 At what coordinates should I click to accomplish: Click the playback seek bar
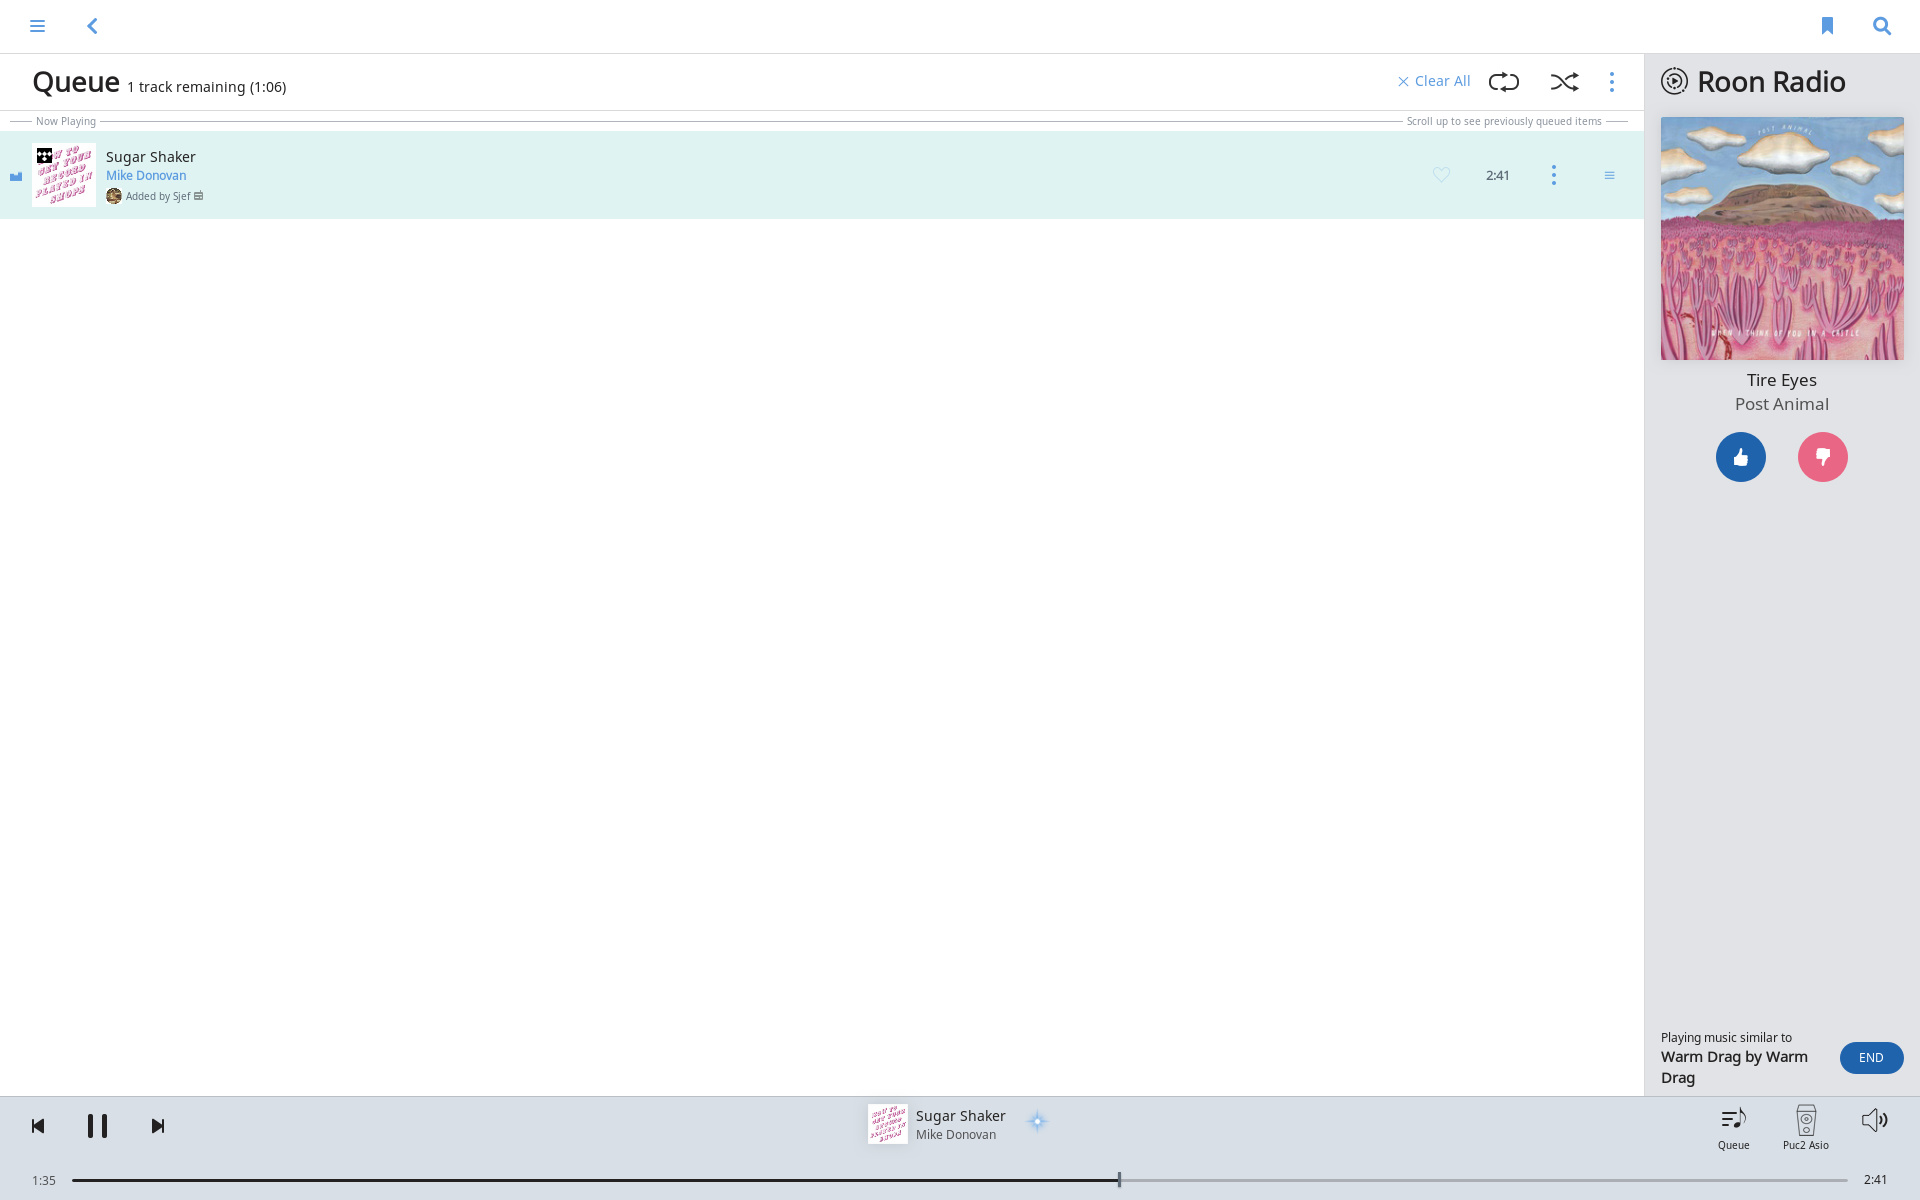(958, 1180)
